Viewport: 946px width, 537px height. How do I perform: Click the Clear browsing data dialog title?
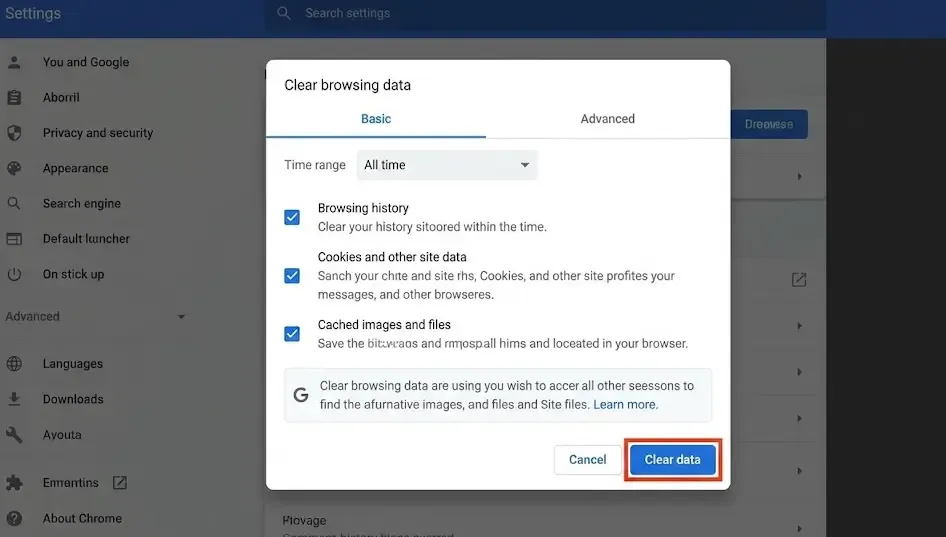(348, 85)
